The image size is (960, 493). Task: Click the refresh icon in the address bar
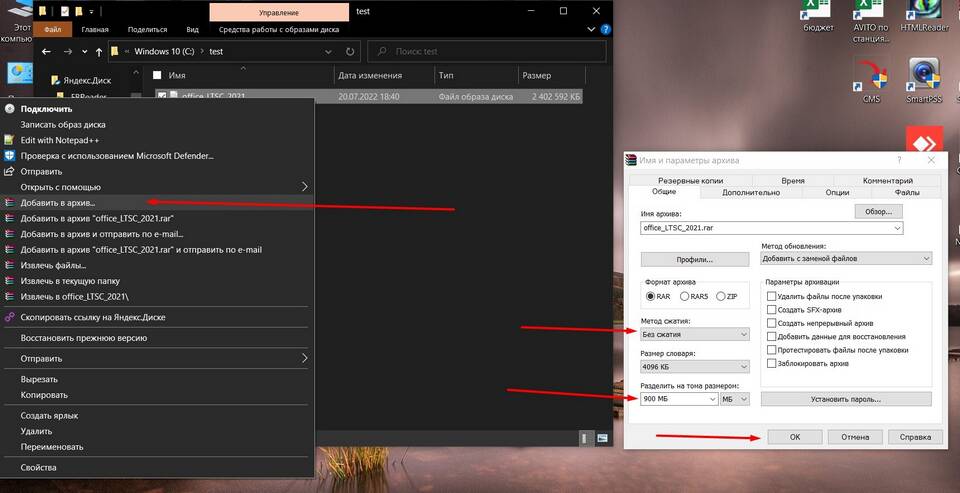(x=347, y=51)
